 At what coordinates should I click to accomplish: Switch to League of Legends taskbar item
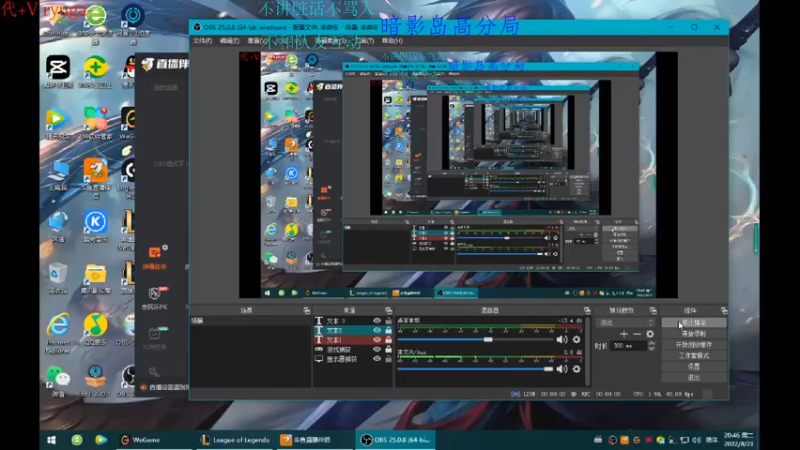[235, 439]
